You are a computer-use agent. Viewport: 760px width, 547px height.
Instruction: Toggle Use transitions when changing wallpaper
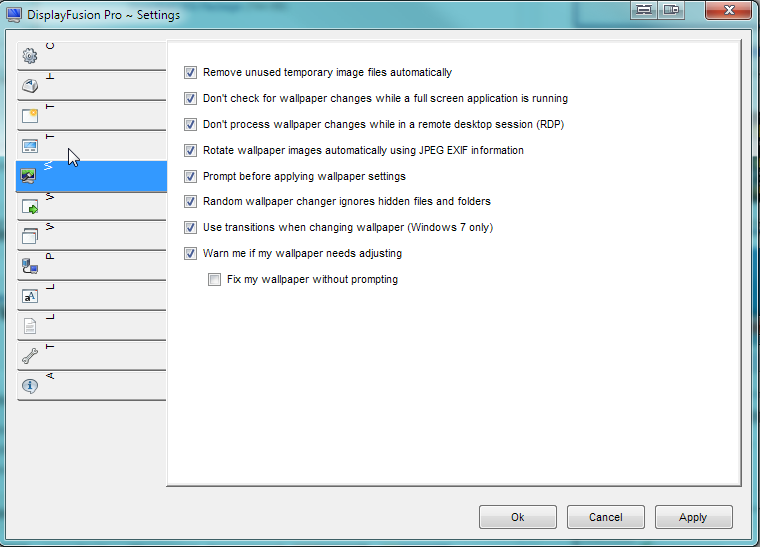tap(191, 228)
